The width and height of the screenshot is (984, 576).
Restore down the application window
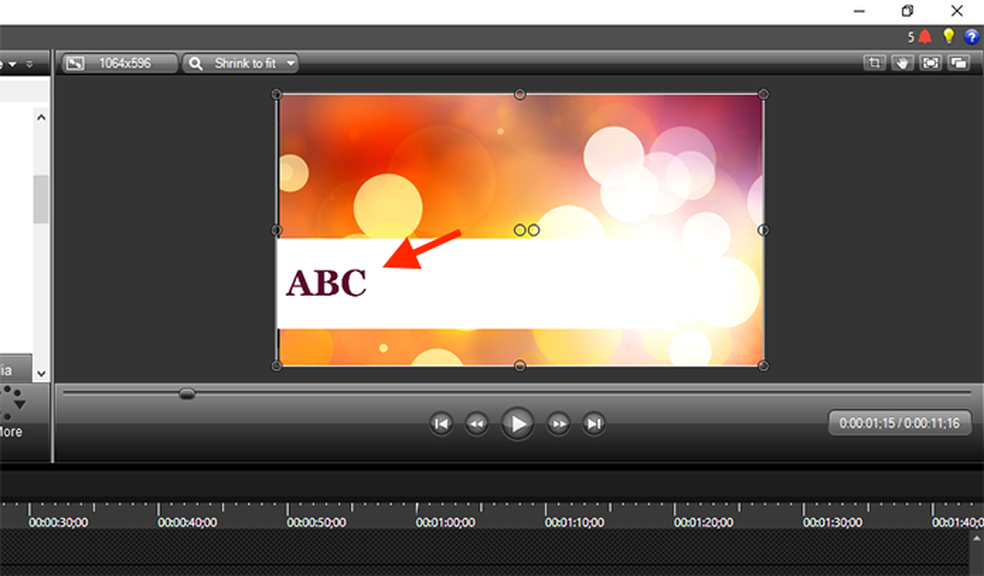[x=907, y=11]
